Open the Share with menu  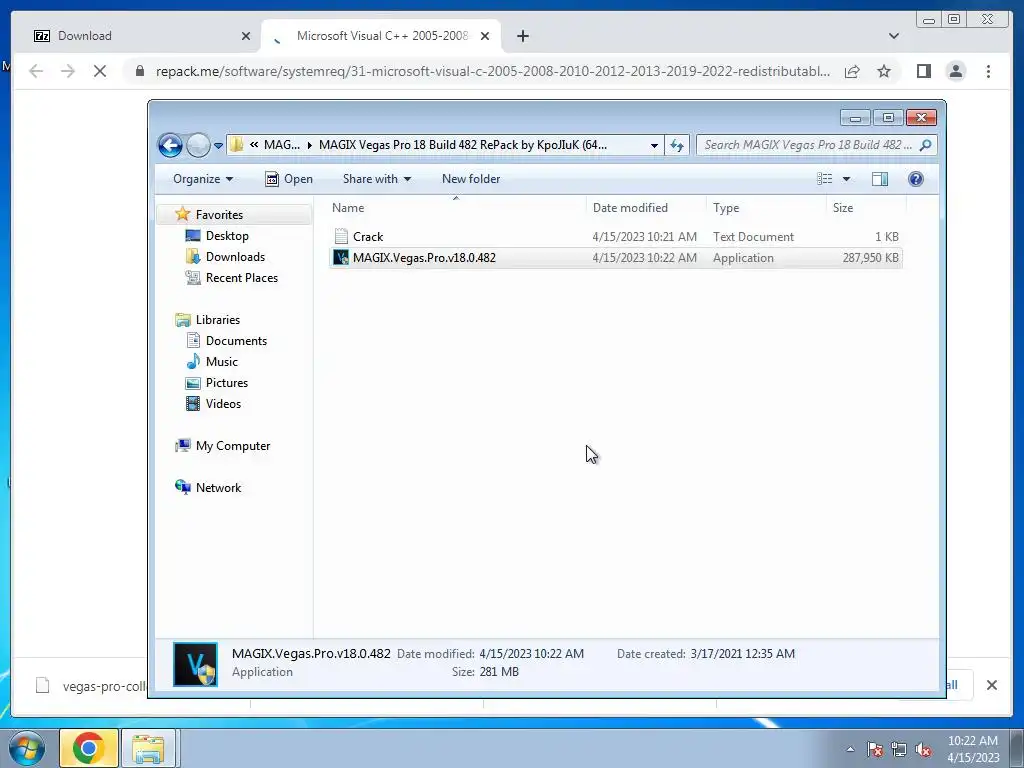[377, 179]
